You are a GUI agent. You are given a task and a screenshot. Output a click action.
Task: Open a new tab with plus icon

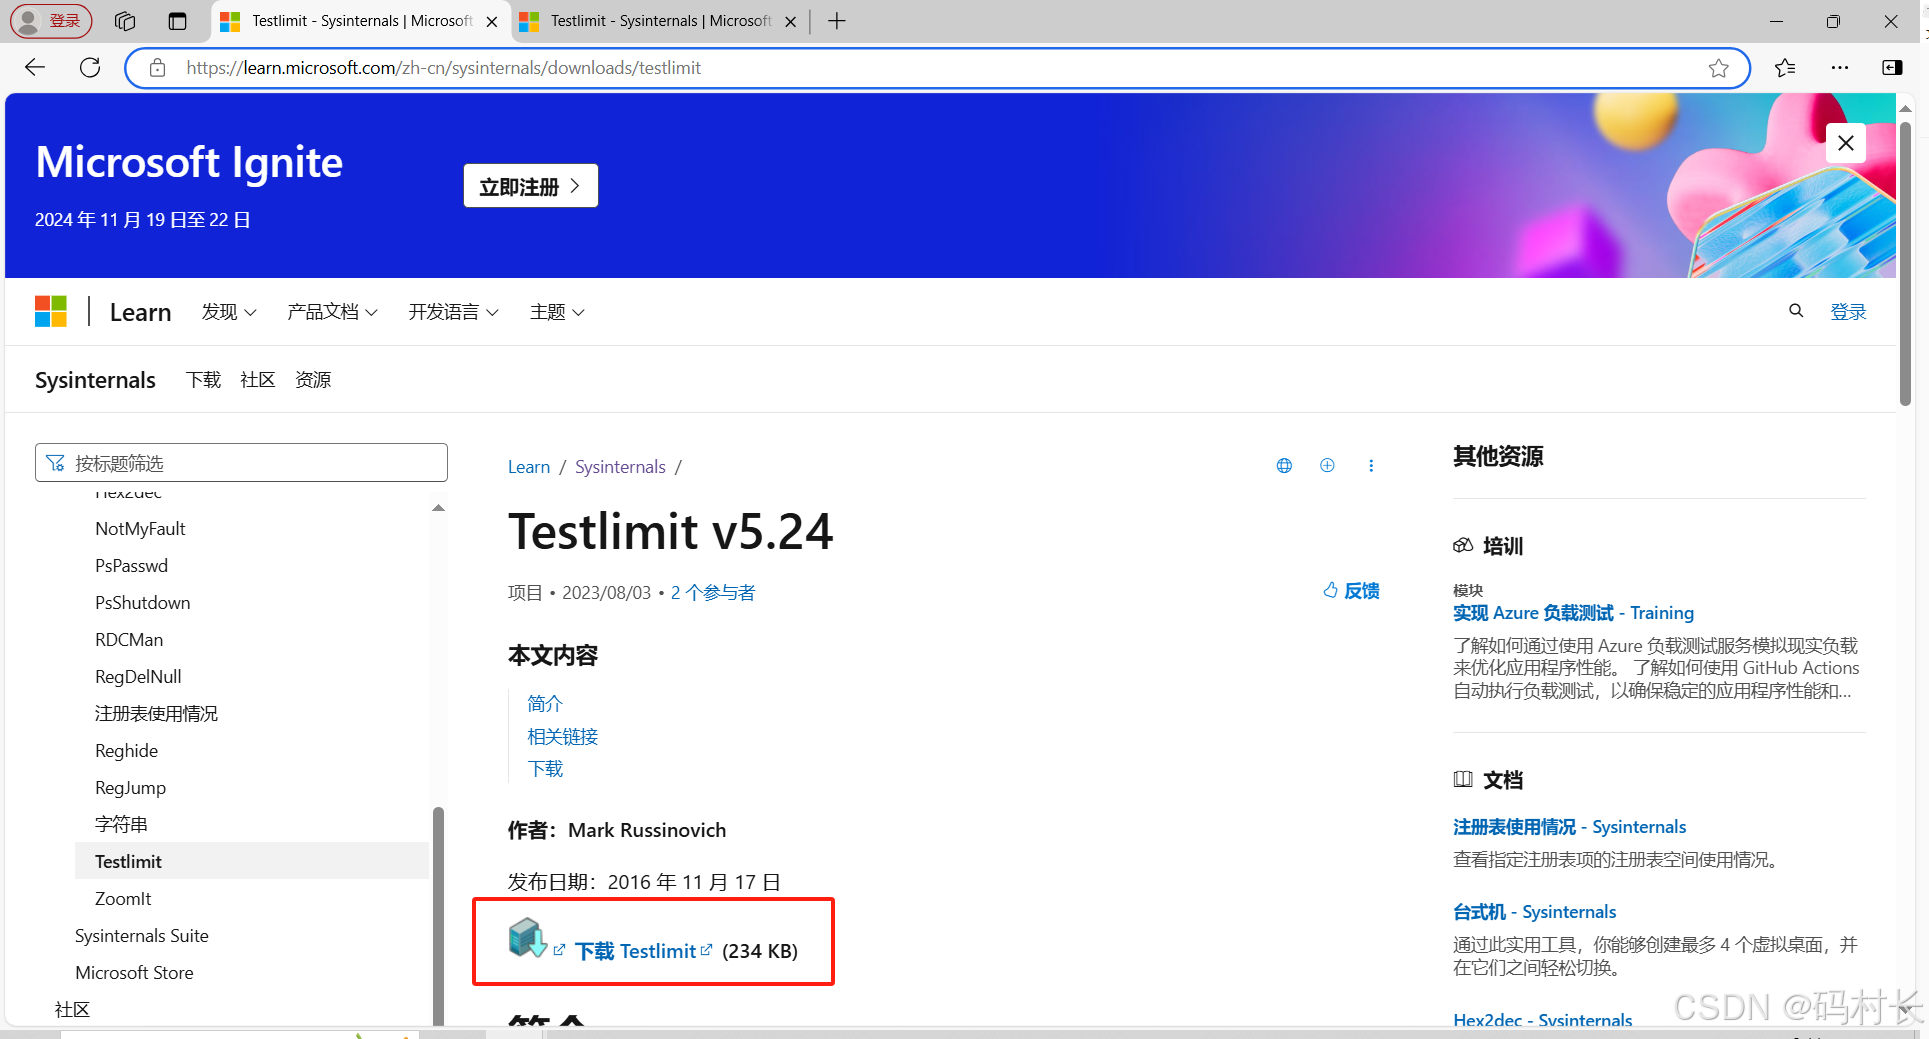[837, 21]
